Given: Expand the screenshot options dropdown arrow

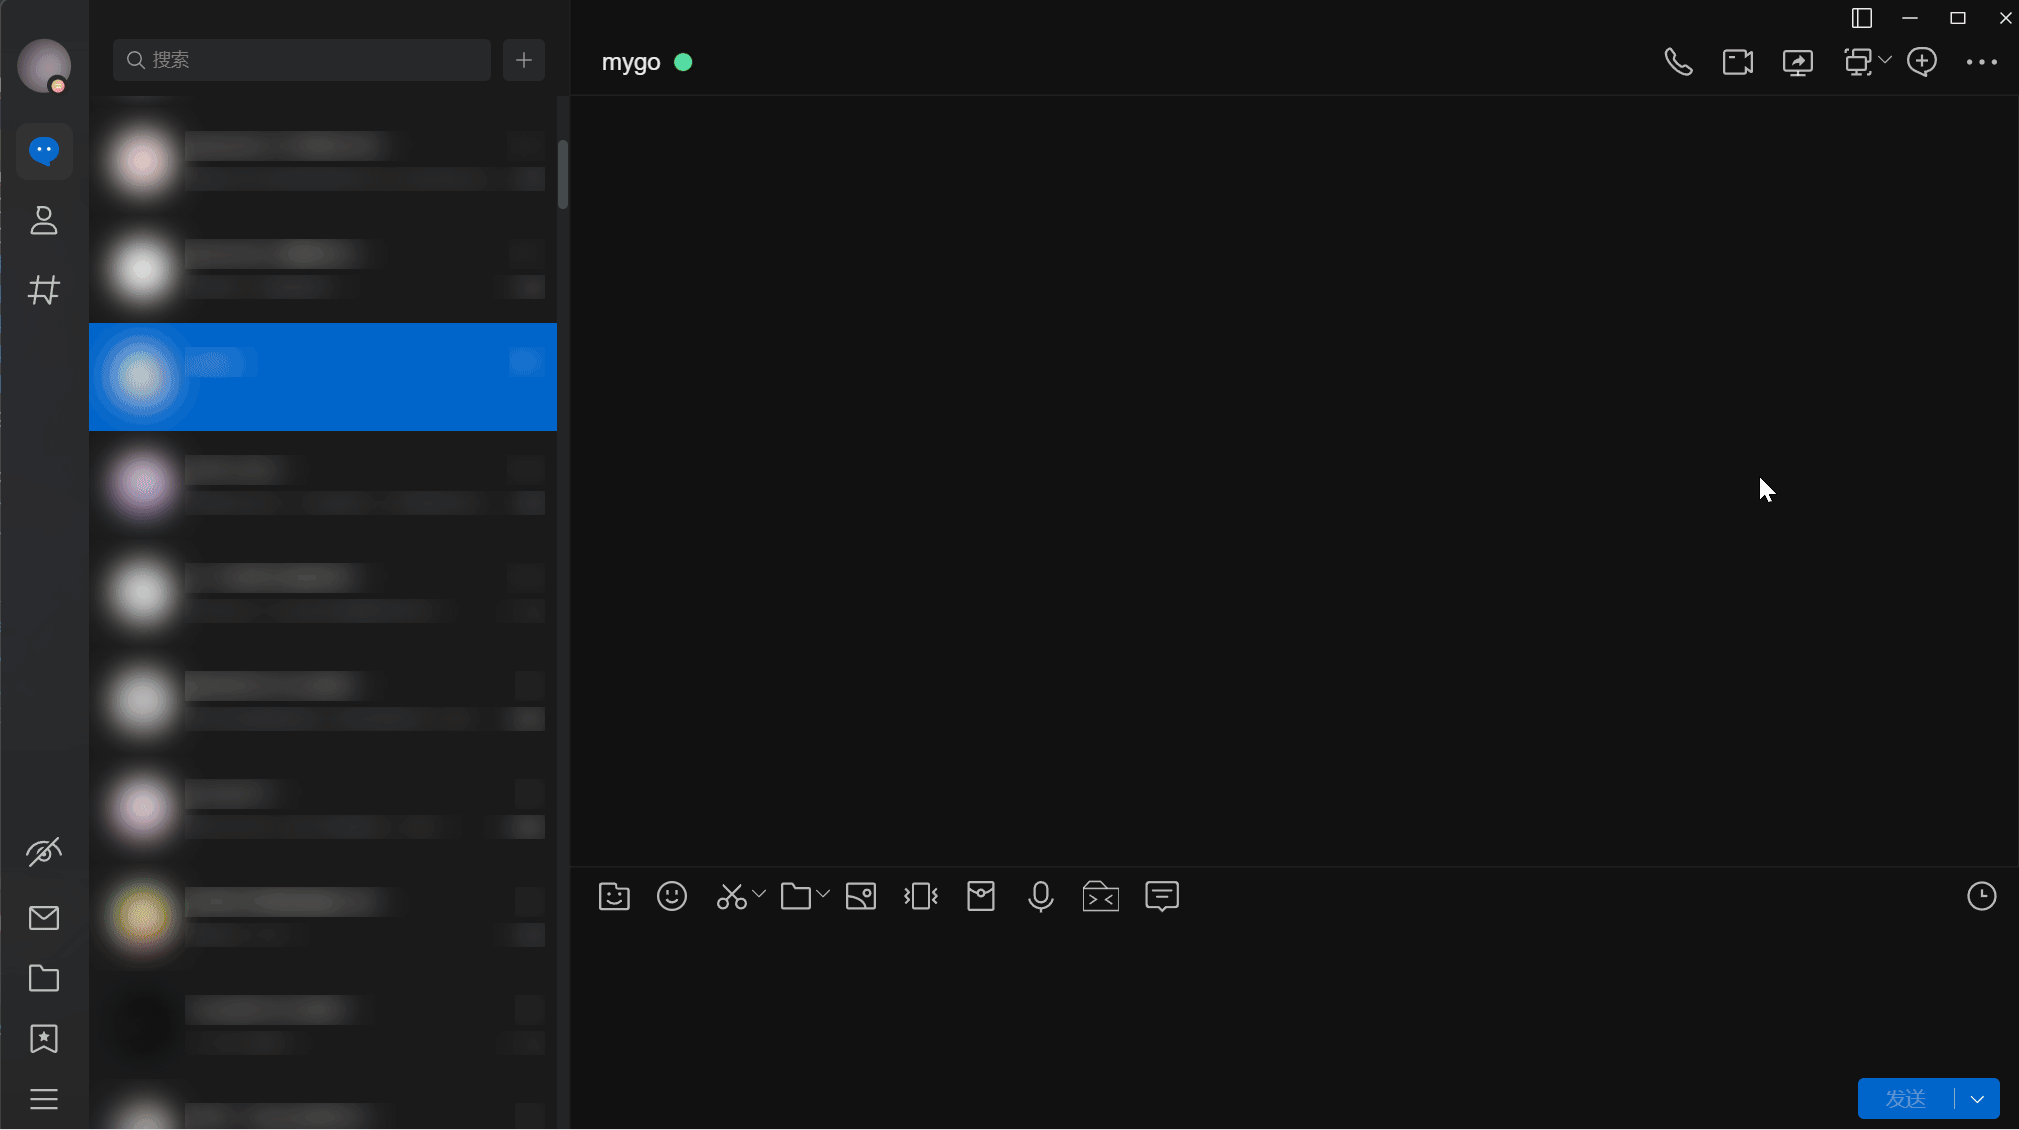Looking at the screenshot, I should 760,893.
